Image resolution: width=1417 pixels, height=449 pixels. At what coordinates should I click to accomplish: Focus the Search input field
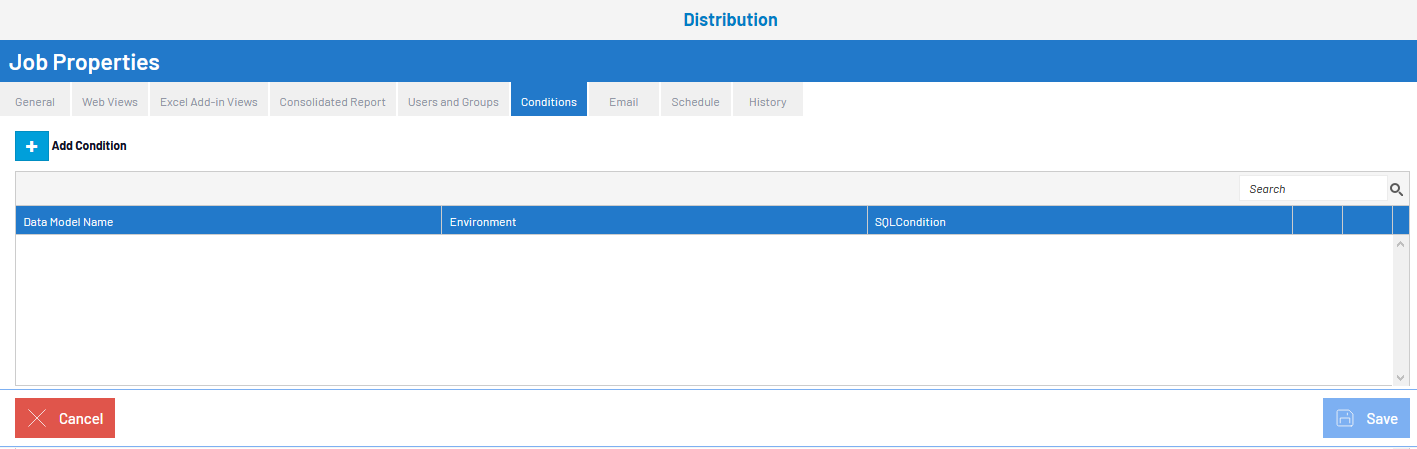pos(1312,189)
